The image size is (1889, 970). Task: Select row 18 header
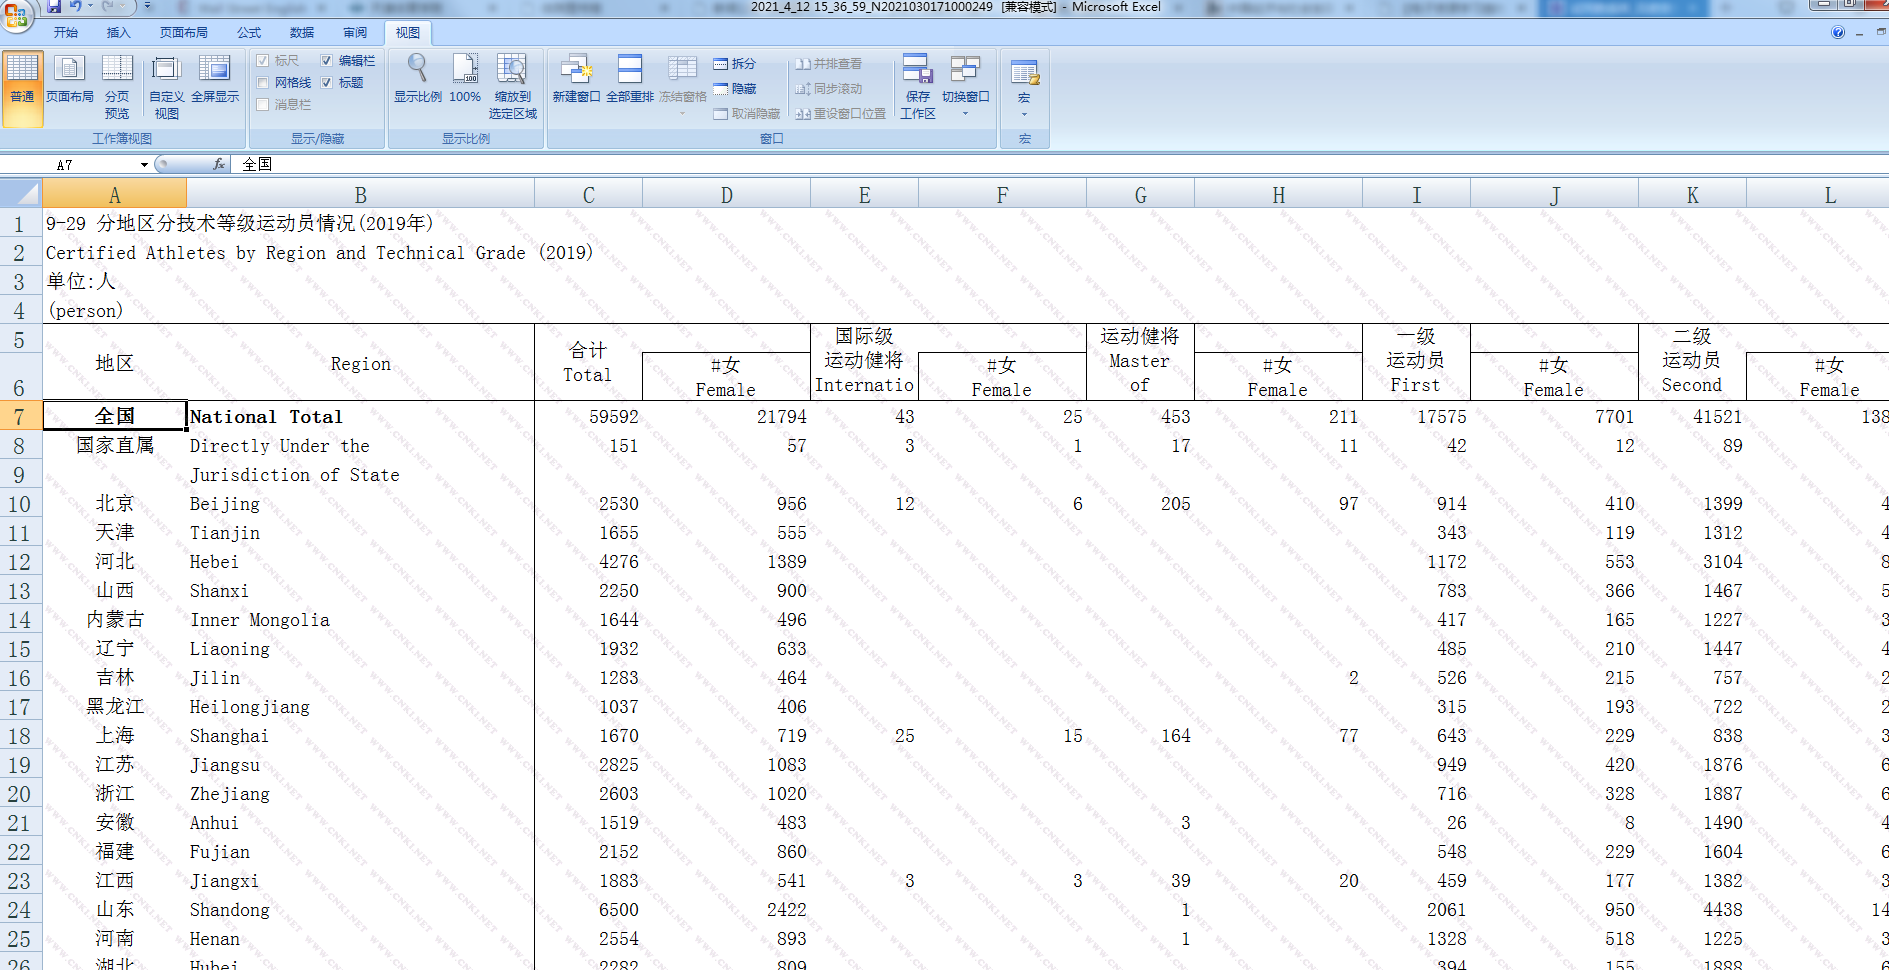[20, 736]
